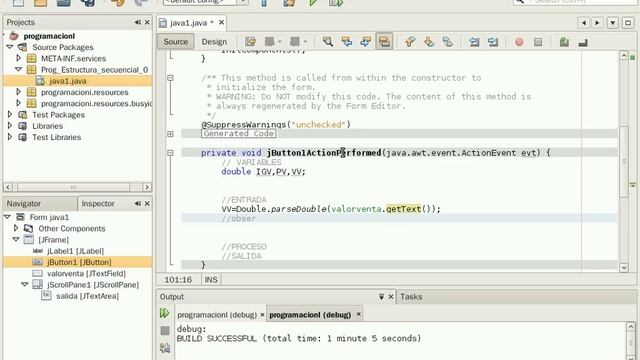Viewport: 640px width, 360px height.
Task: Click the settings icon below Stop in Output
Action: point(165,348)
